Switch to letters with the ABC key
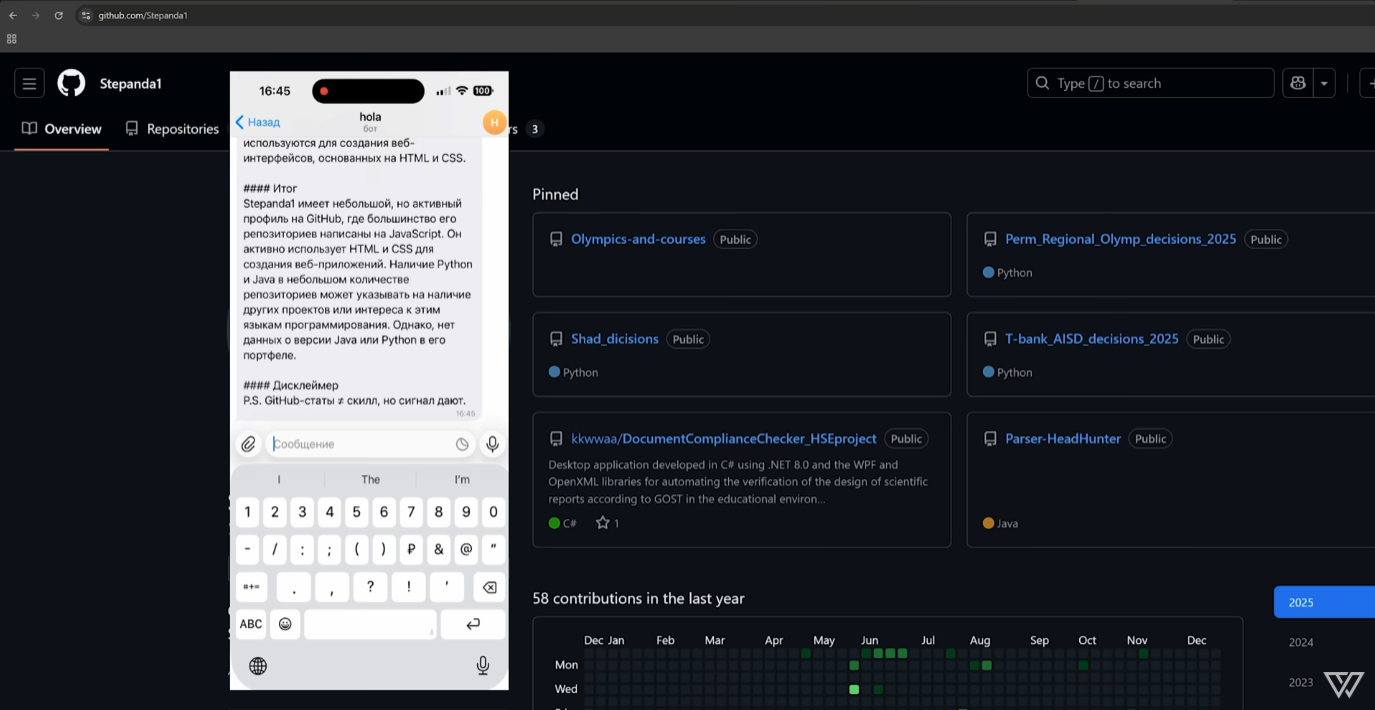The height and width of the screenshot is (710, 1375). click(x=250, y=623)
